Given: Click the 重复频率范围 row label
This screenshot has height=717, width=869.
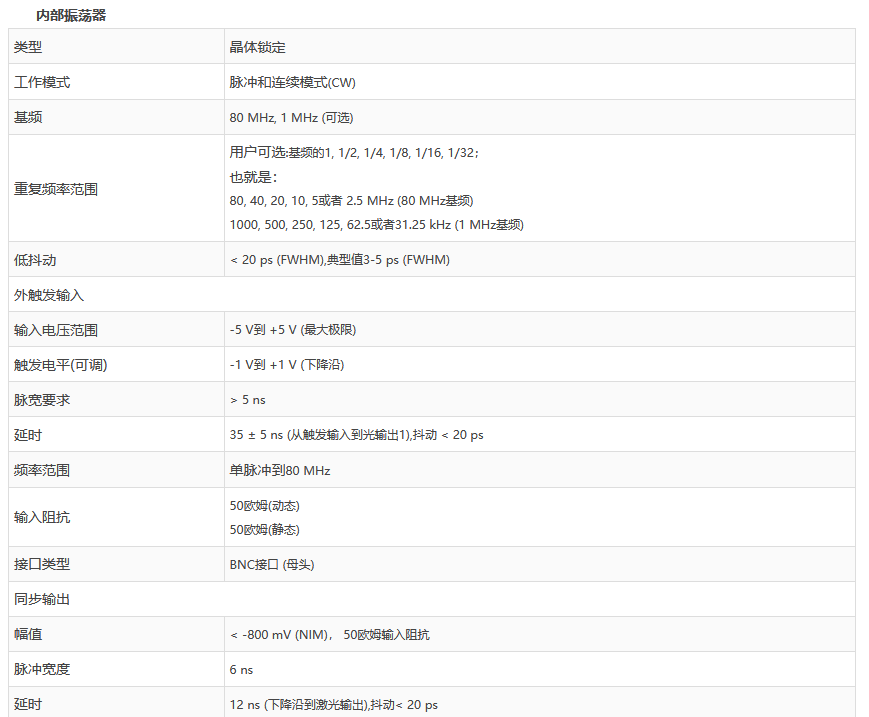Looking at the screenshot, I should [x=56, y=188].
